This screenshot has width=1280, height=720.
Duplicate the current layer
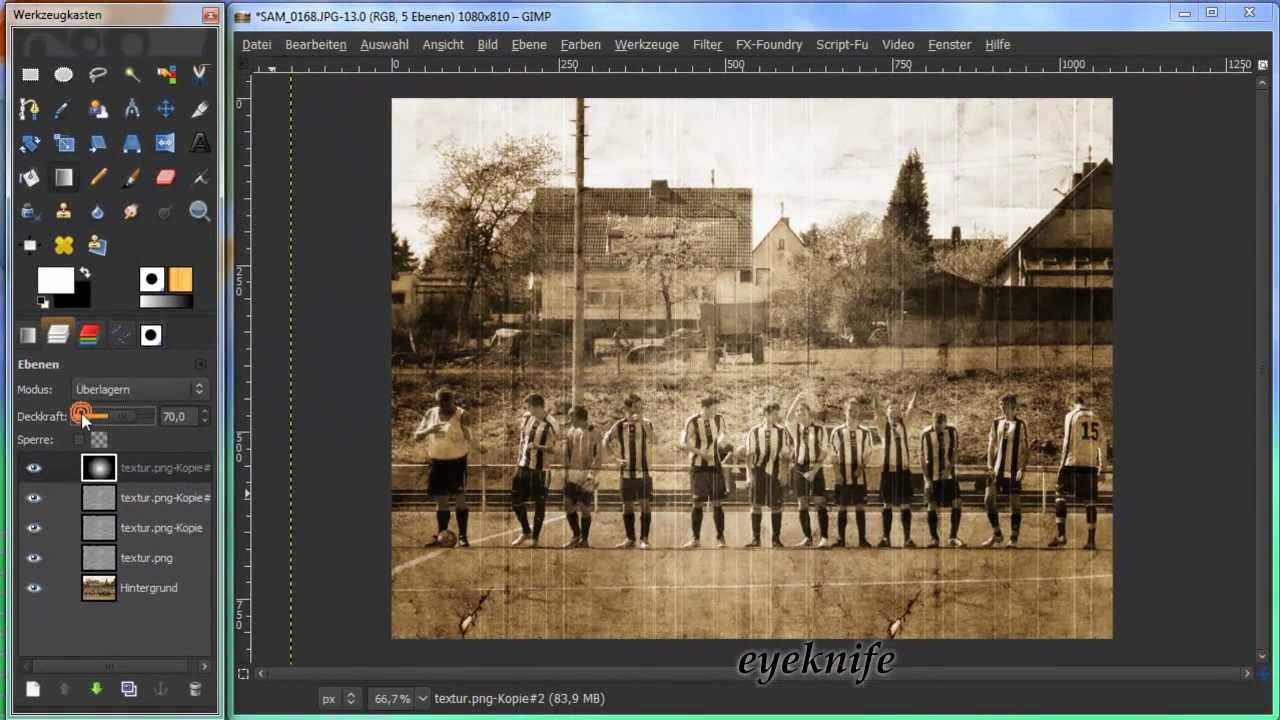(128, 689)
